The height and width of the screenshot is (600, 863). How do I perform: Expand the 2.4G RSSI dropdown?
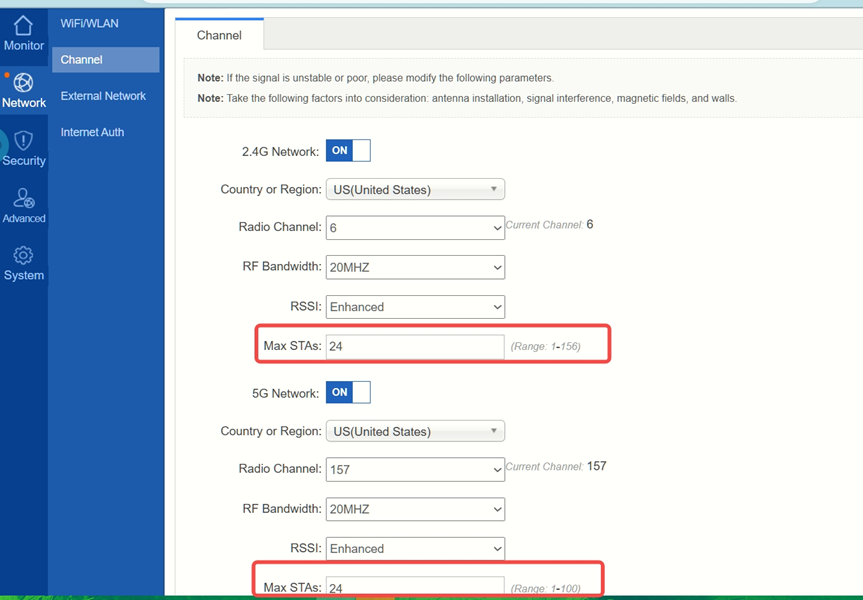pos(415,307)
